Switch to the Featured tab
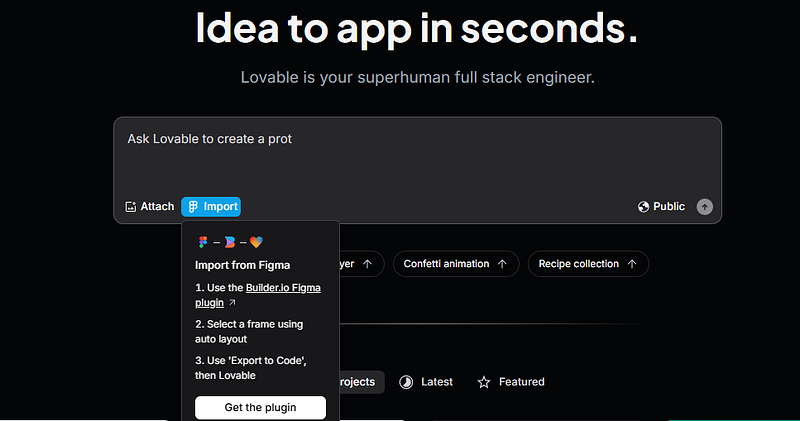This screenshot has width=800, height=421. 511,382
